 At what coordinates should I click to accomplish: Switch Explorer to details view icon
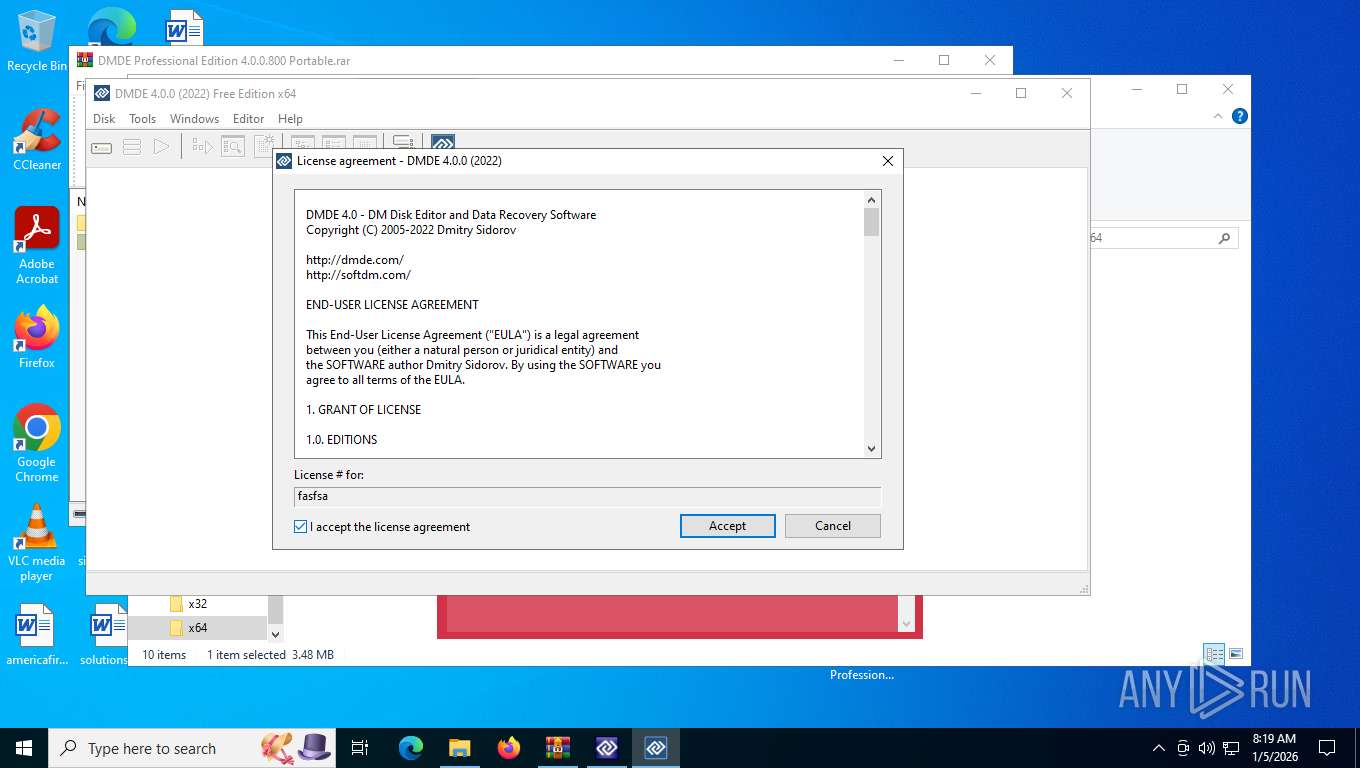coord(1215,654)
